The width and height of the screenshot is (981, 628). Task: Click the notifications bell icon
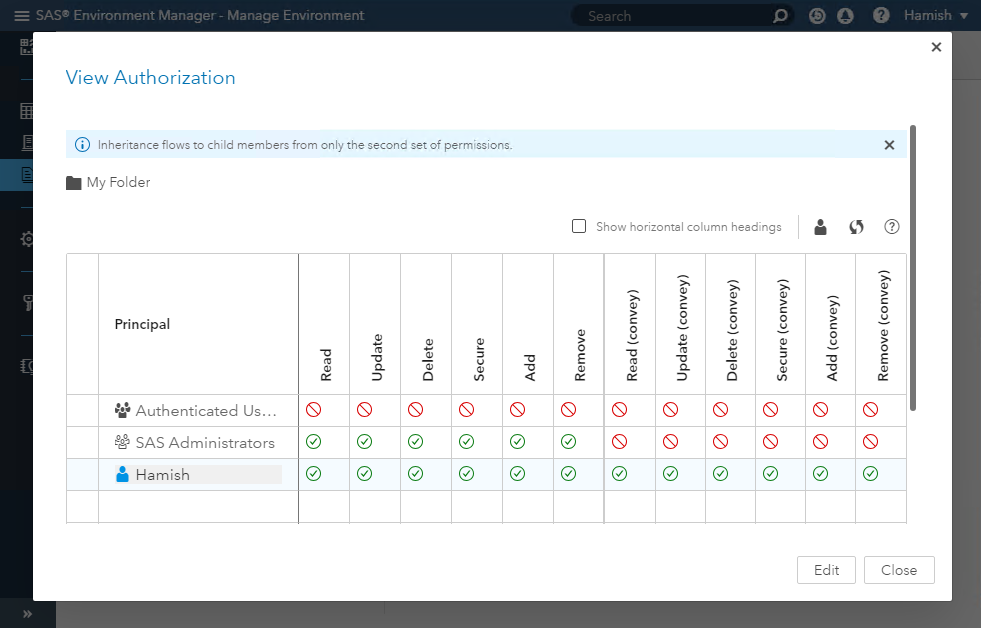(845, 16)
